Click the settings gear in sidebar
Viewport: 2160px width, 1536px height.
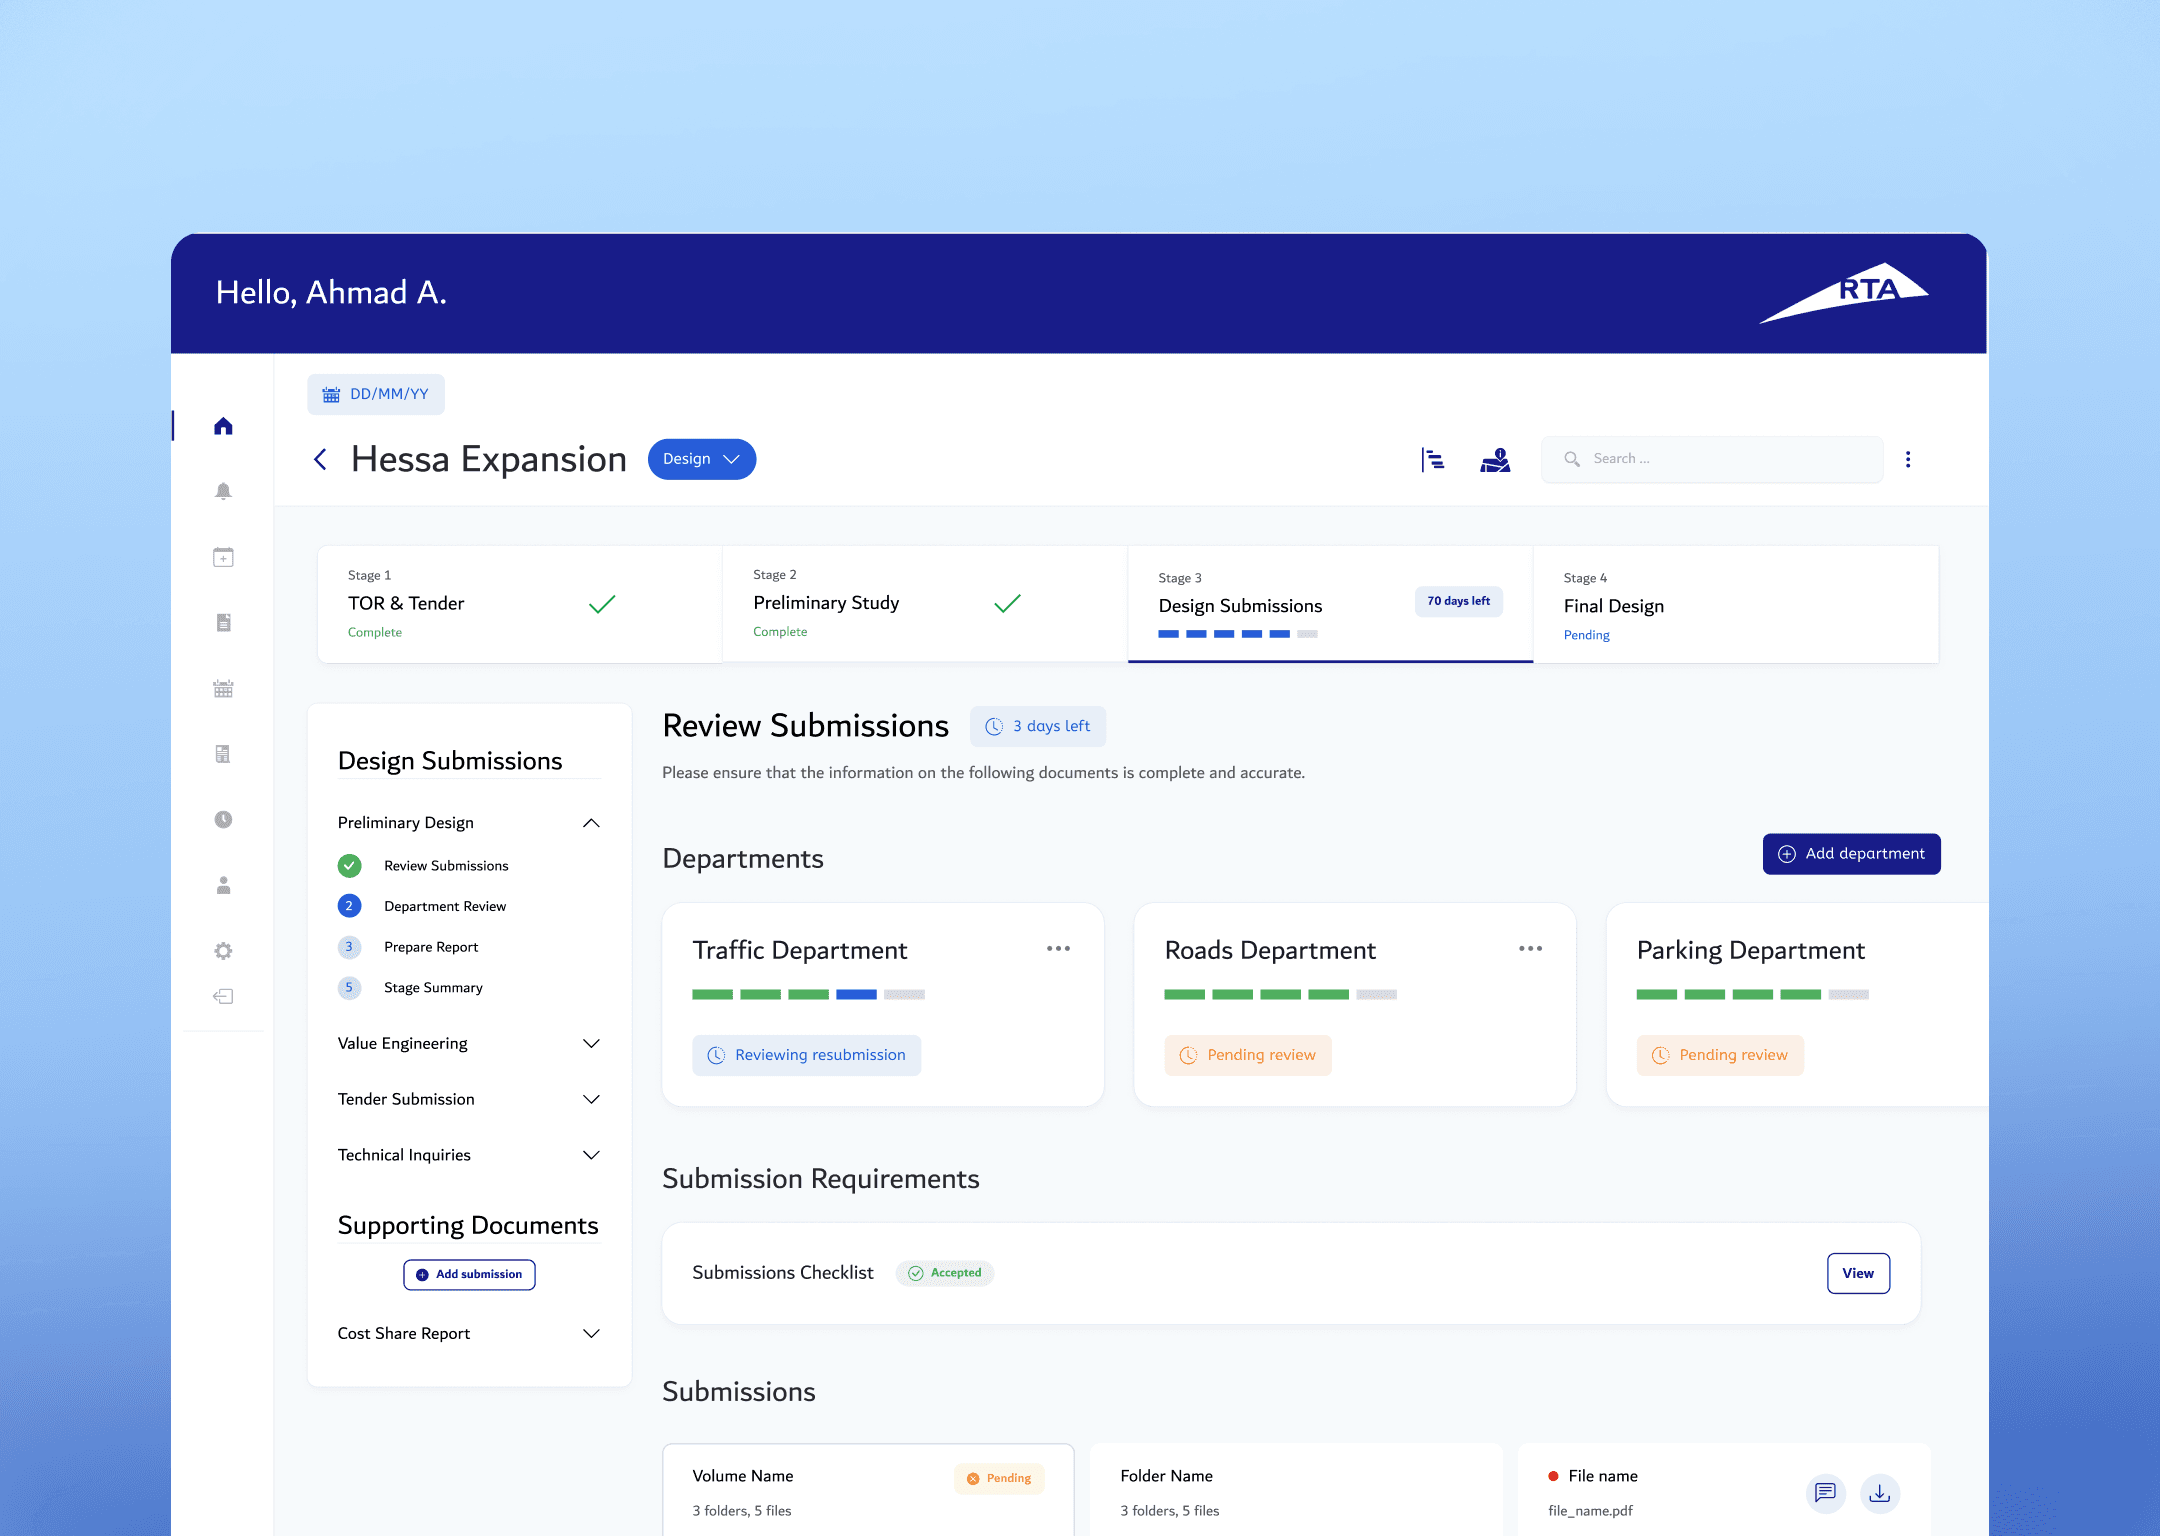point(223,951)
